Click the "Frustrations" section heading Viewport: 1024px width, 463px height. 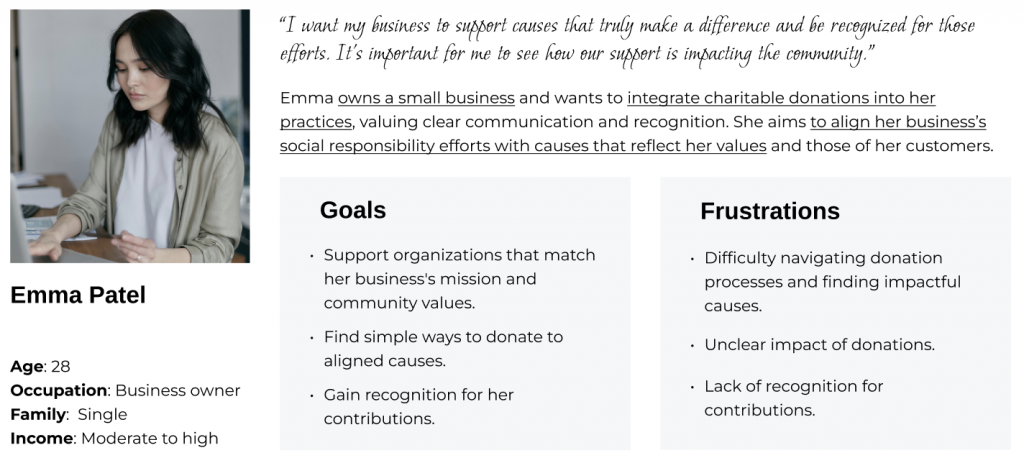point(769,211)
